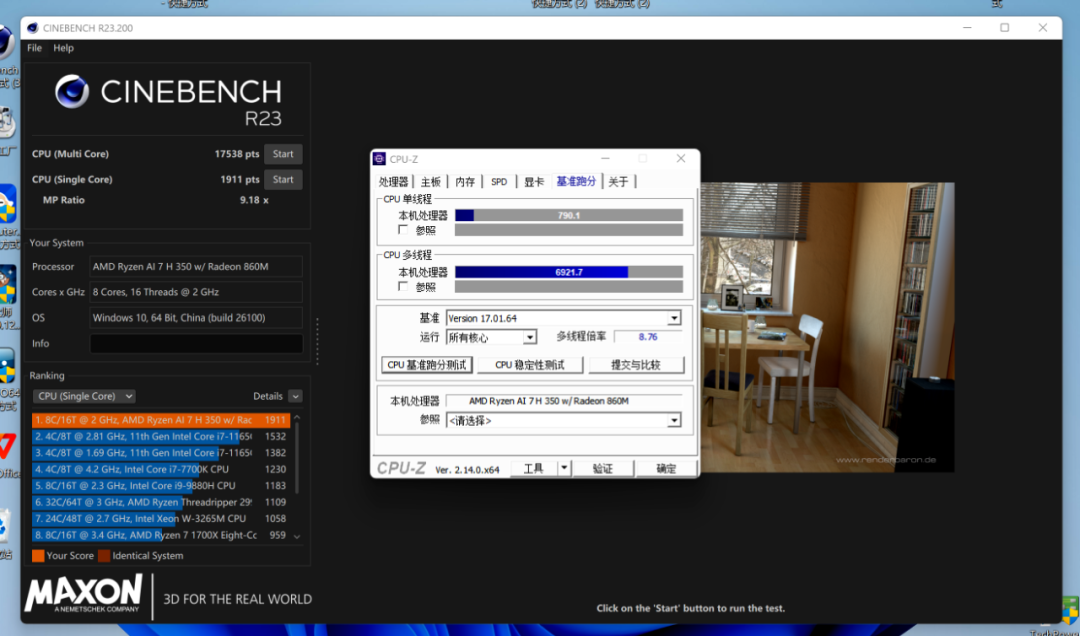
Task: Select ranking row 3 scoring 1382
Action: pos(160,453)
